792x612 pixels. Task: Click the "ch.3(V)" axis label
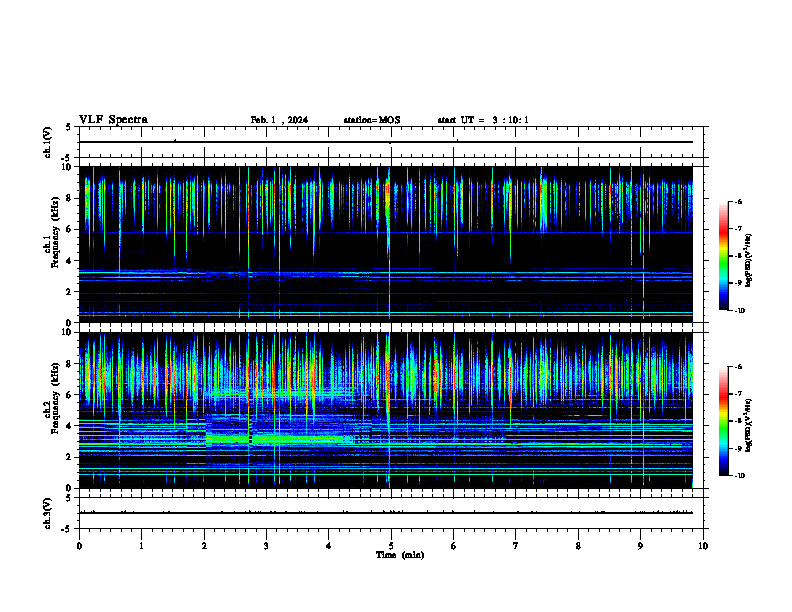pos(48,513)
